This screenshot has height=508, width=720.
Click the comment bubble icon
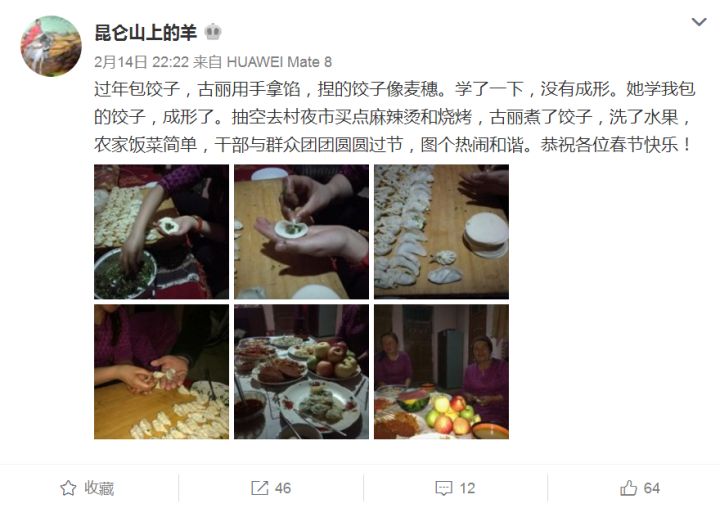coord(444,488)
